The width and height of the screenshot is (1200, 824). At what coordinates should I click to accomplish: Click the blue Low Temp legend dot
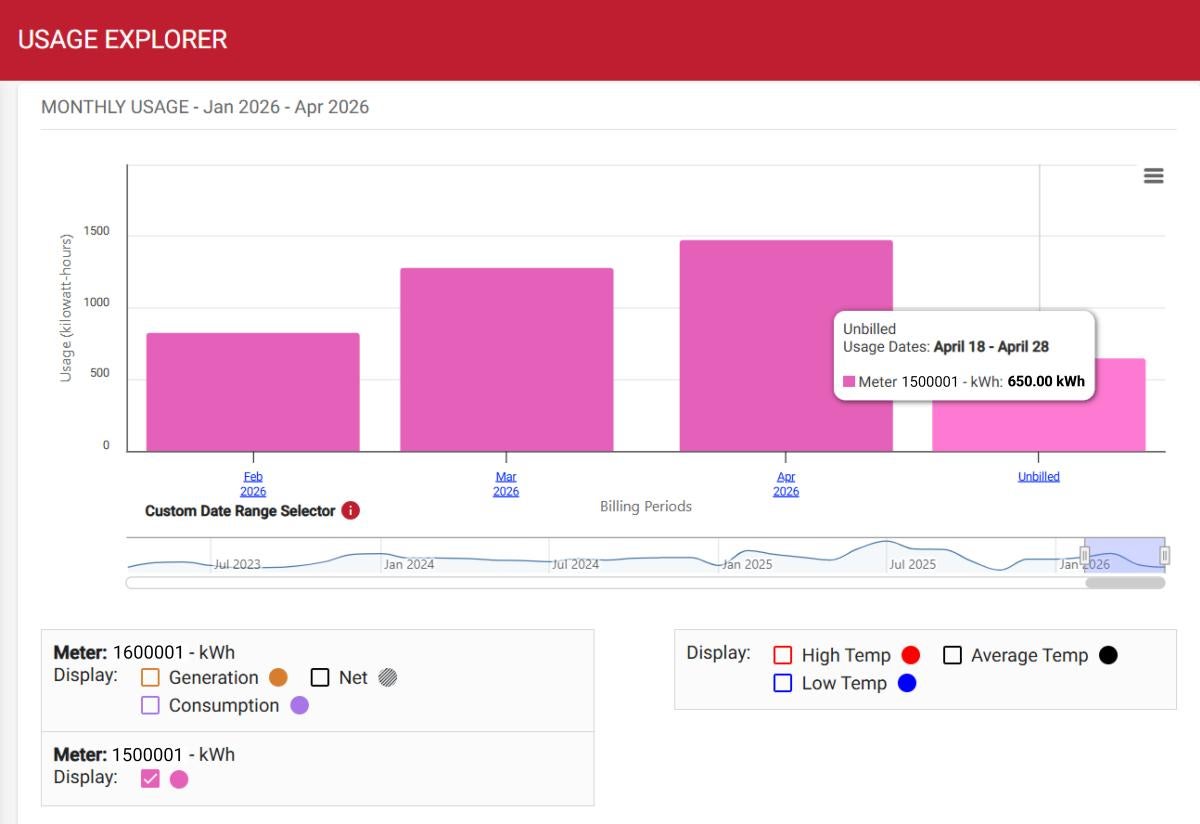907,684
